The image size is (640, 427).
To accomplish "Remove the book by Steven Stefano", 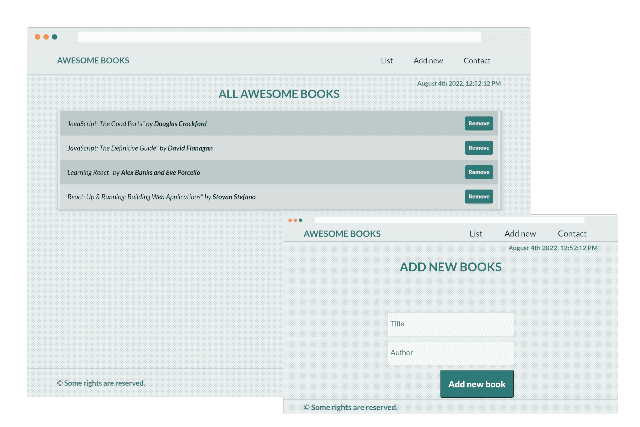I will (478, 196).
